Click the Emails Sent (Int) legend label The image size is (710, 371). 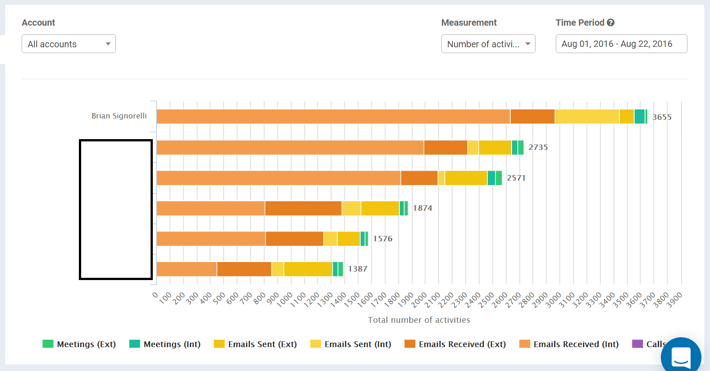pos(358,344)
